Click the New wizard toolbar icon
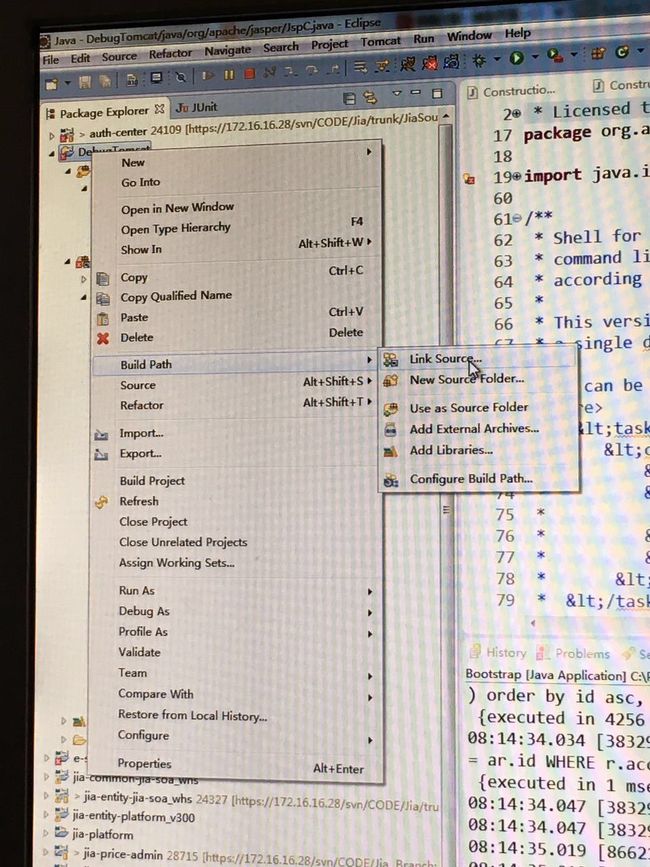650x867 pixels. point(51,83)
